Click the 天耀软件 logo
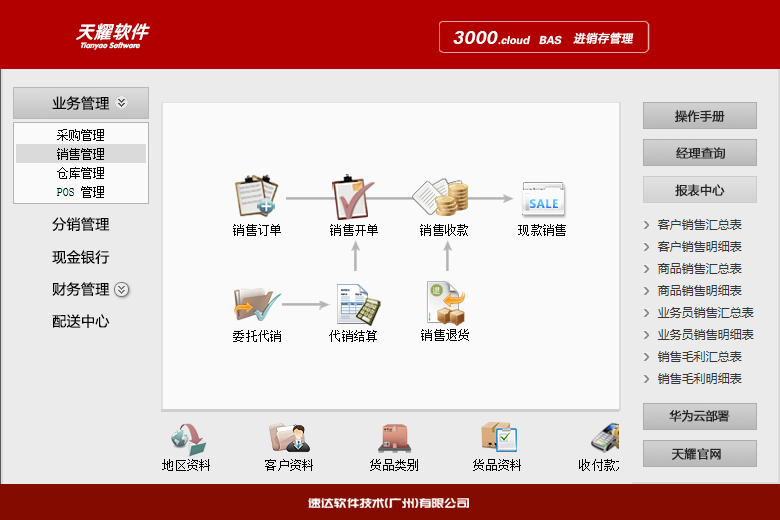 112,36
